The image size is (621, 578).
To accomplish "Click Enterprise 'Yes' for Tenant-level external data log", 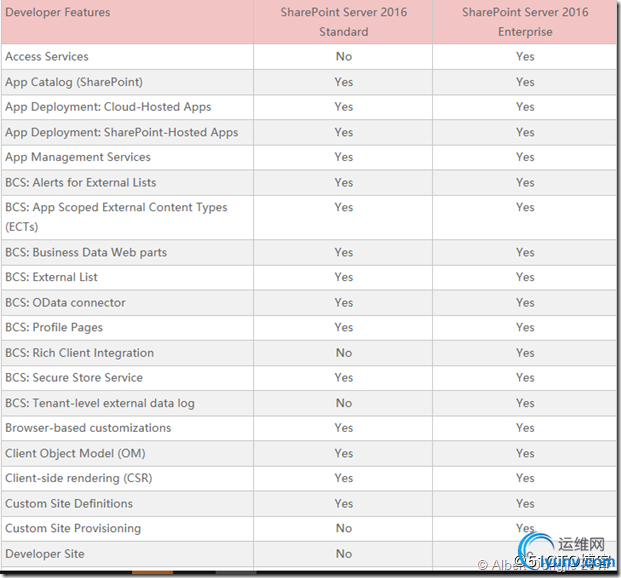I will click(x=525, y=403).
